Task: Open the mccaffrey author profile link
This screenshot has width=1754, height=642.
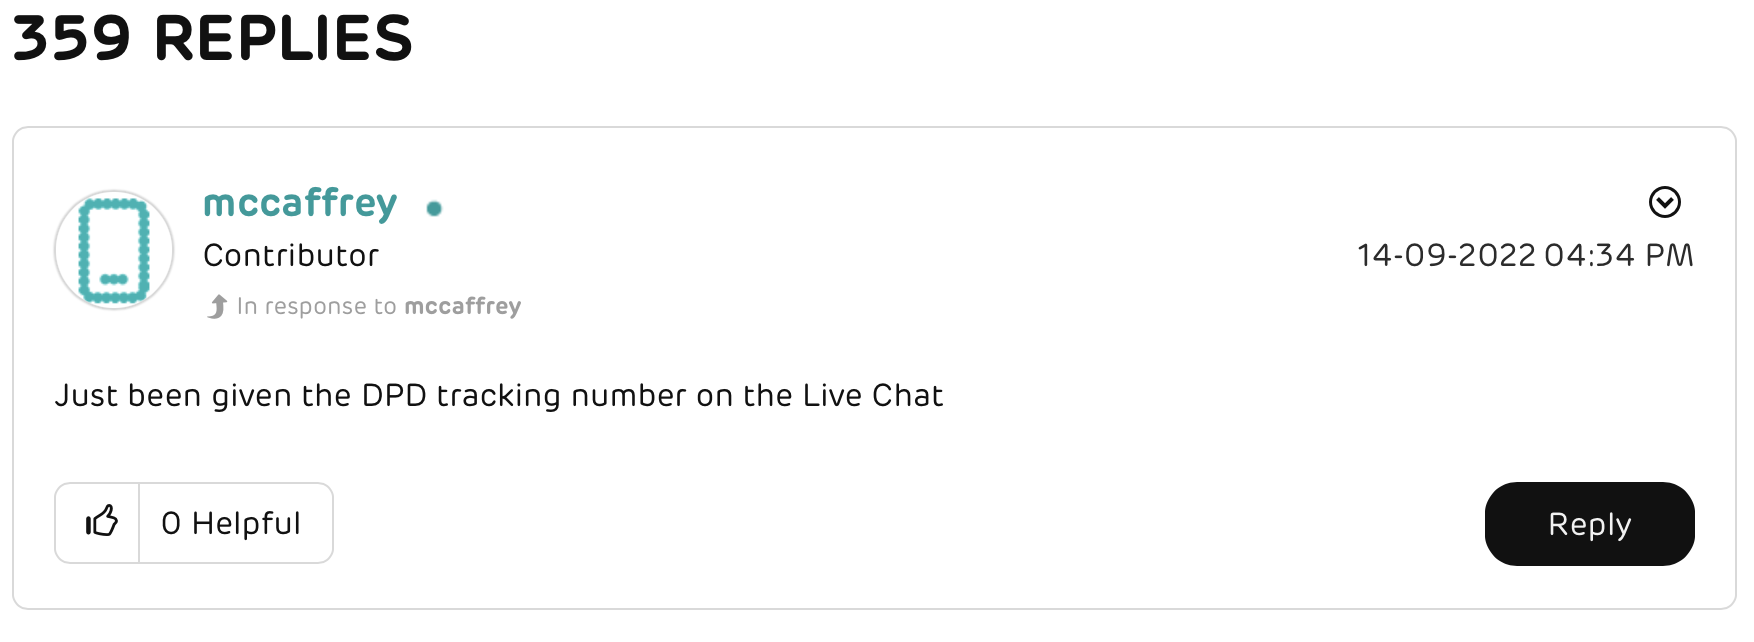Action: click(x=300, y=204)
